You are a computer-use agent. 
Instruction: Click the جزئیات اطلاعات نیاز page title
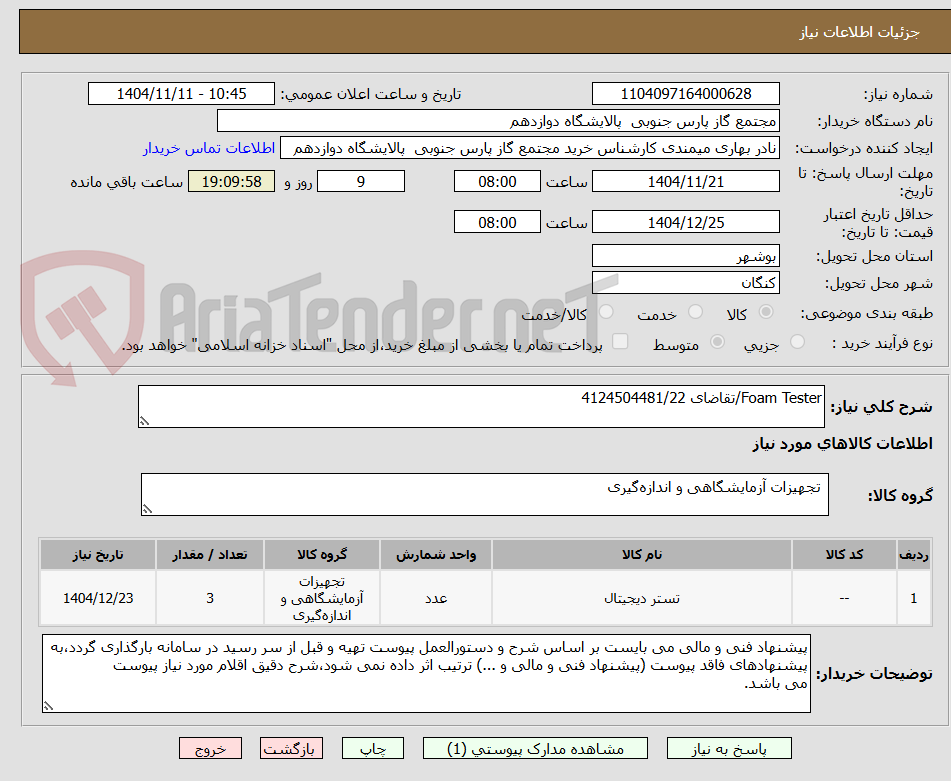click(859, 32)
